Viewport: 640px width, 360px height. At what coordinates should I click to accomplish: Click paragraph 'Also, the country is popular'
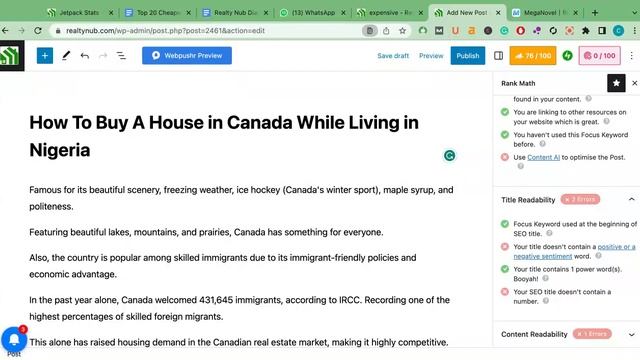click(x=223, y=266)
